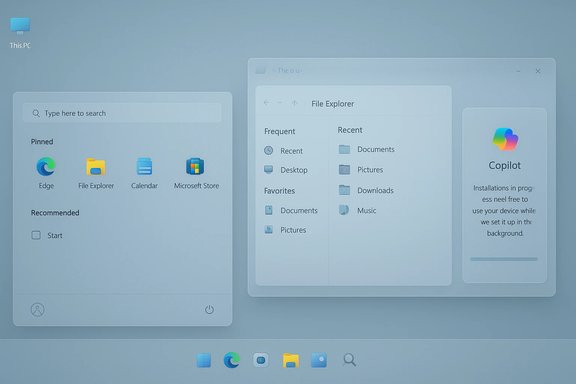Open File Explorer from the taskbar
This screenshot has width=576, height=384.
coord(291,360)
